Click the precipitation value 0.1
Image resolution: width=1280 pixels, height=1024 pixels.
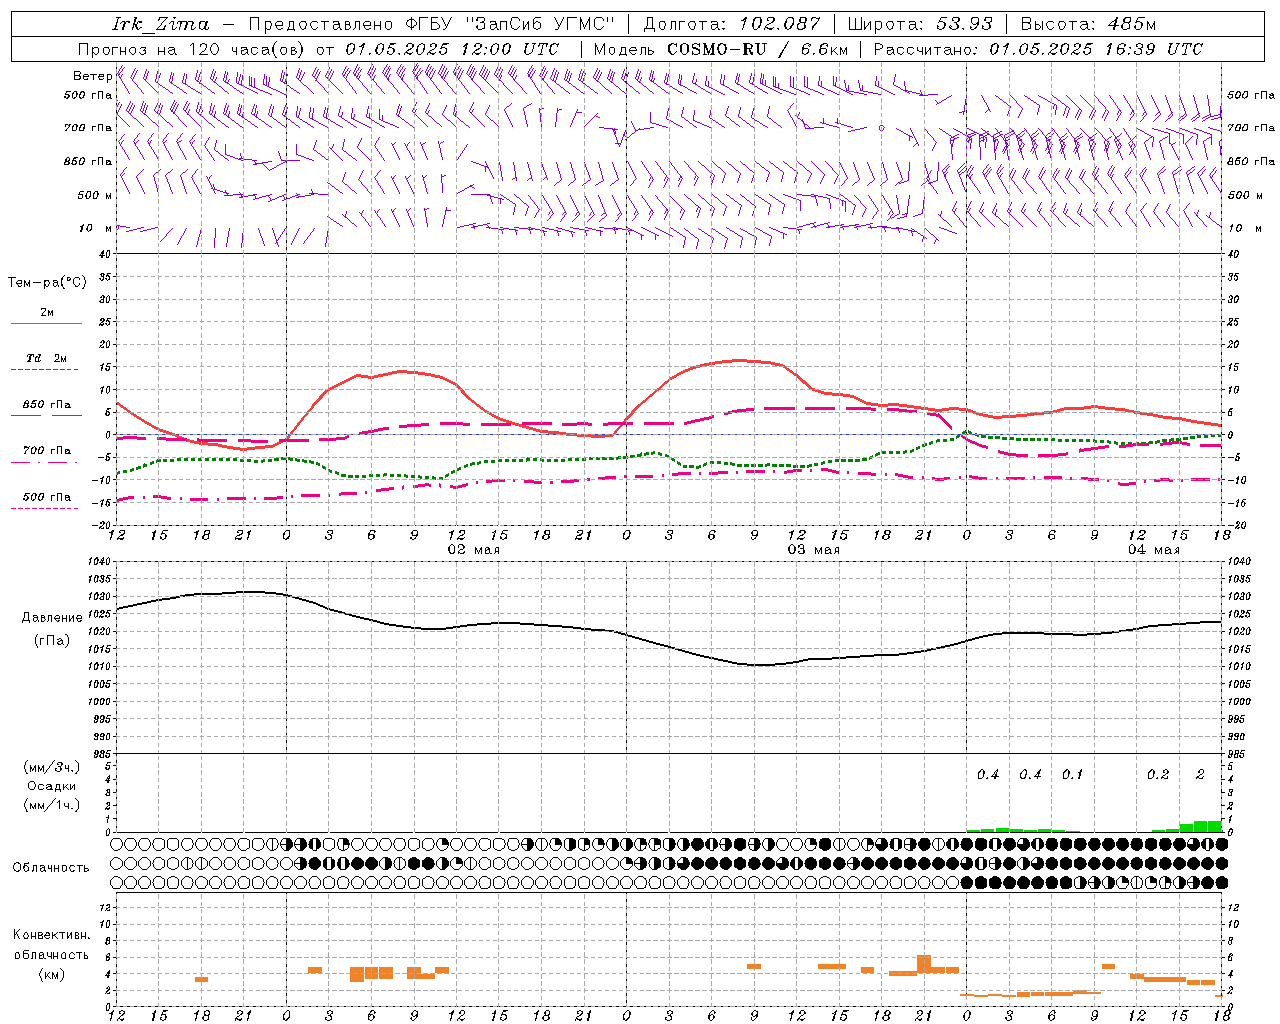(1073, 775)
